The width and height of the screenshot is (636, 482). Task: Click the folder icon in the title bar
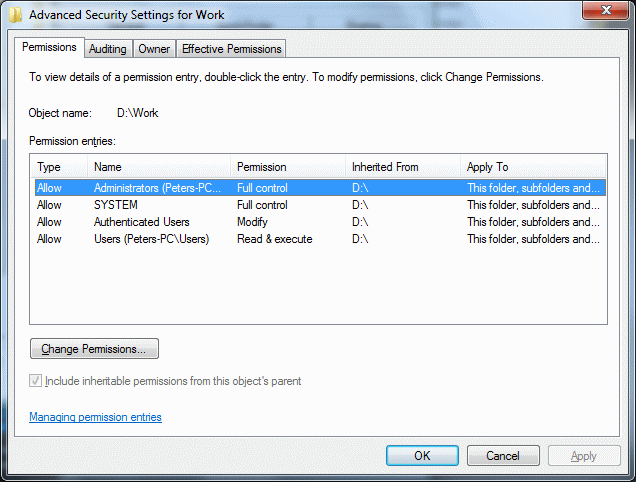click(x=15, y=15)
